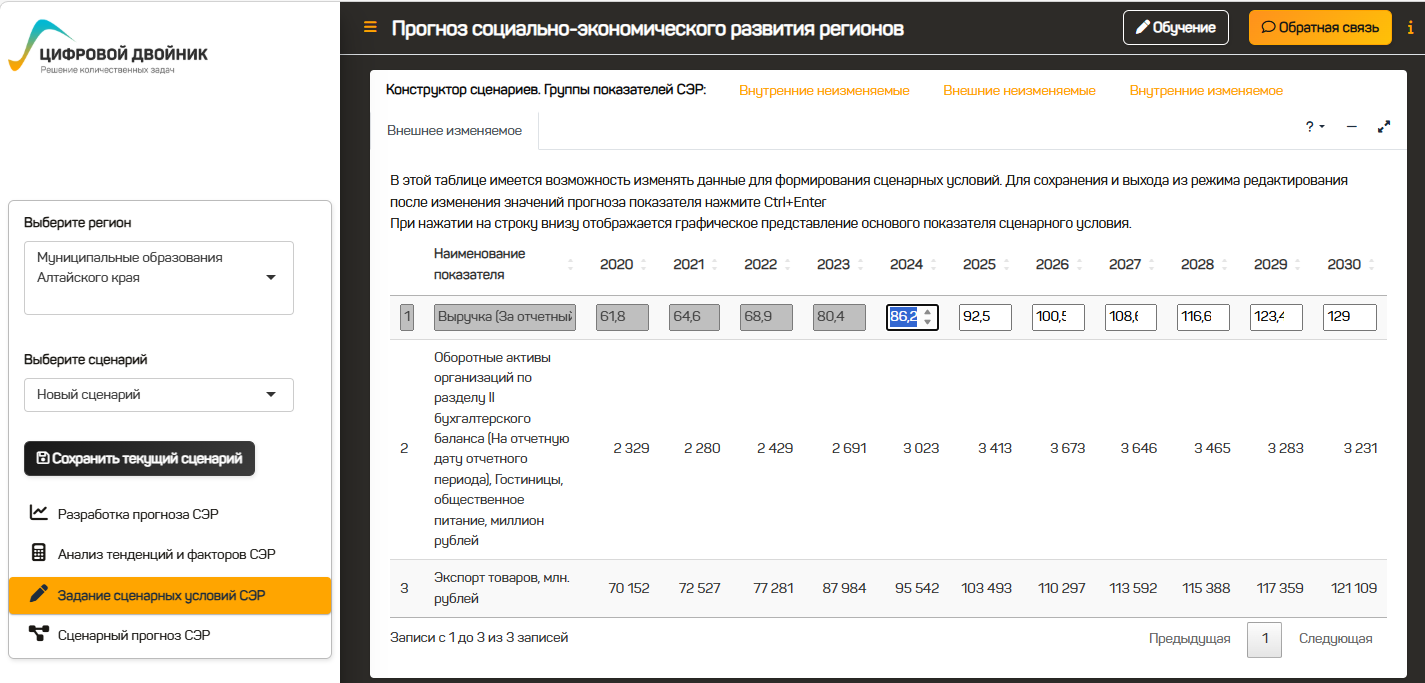Screen dimensions: 1425x683
Task: Switch to Внутренние неизменяемые tab
Action: pos(824,91)
